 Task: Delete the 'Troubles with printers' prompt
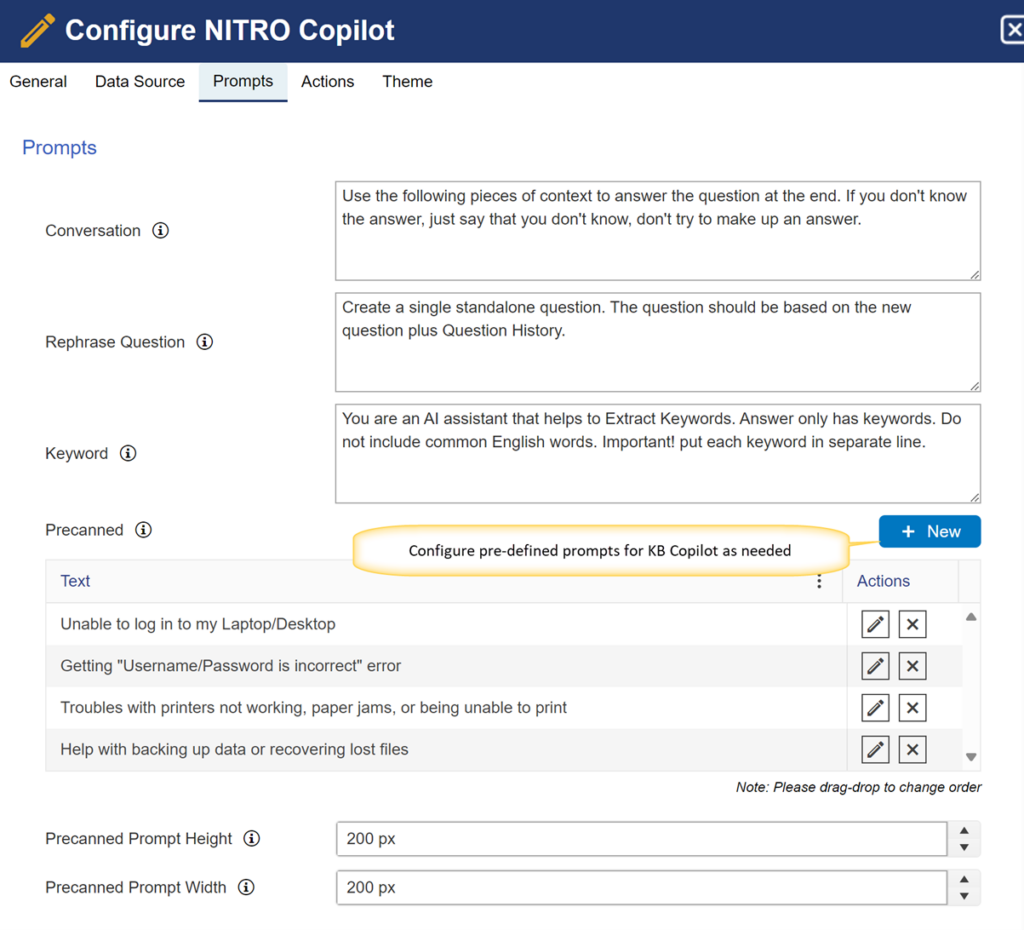[x=912, y=708]
